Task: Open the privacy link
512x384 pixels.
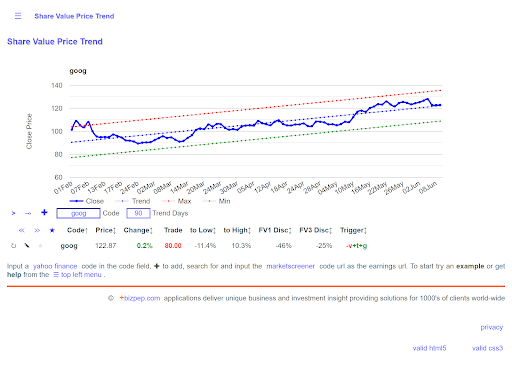Action: coord(492,327)
